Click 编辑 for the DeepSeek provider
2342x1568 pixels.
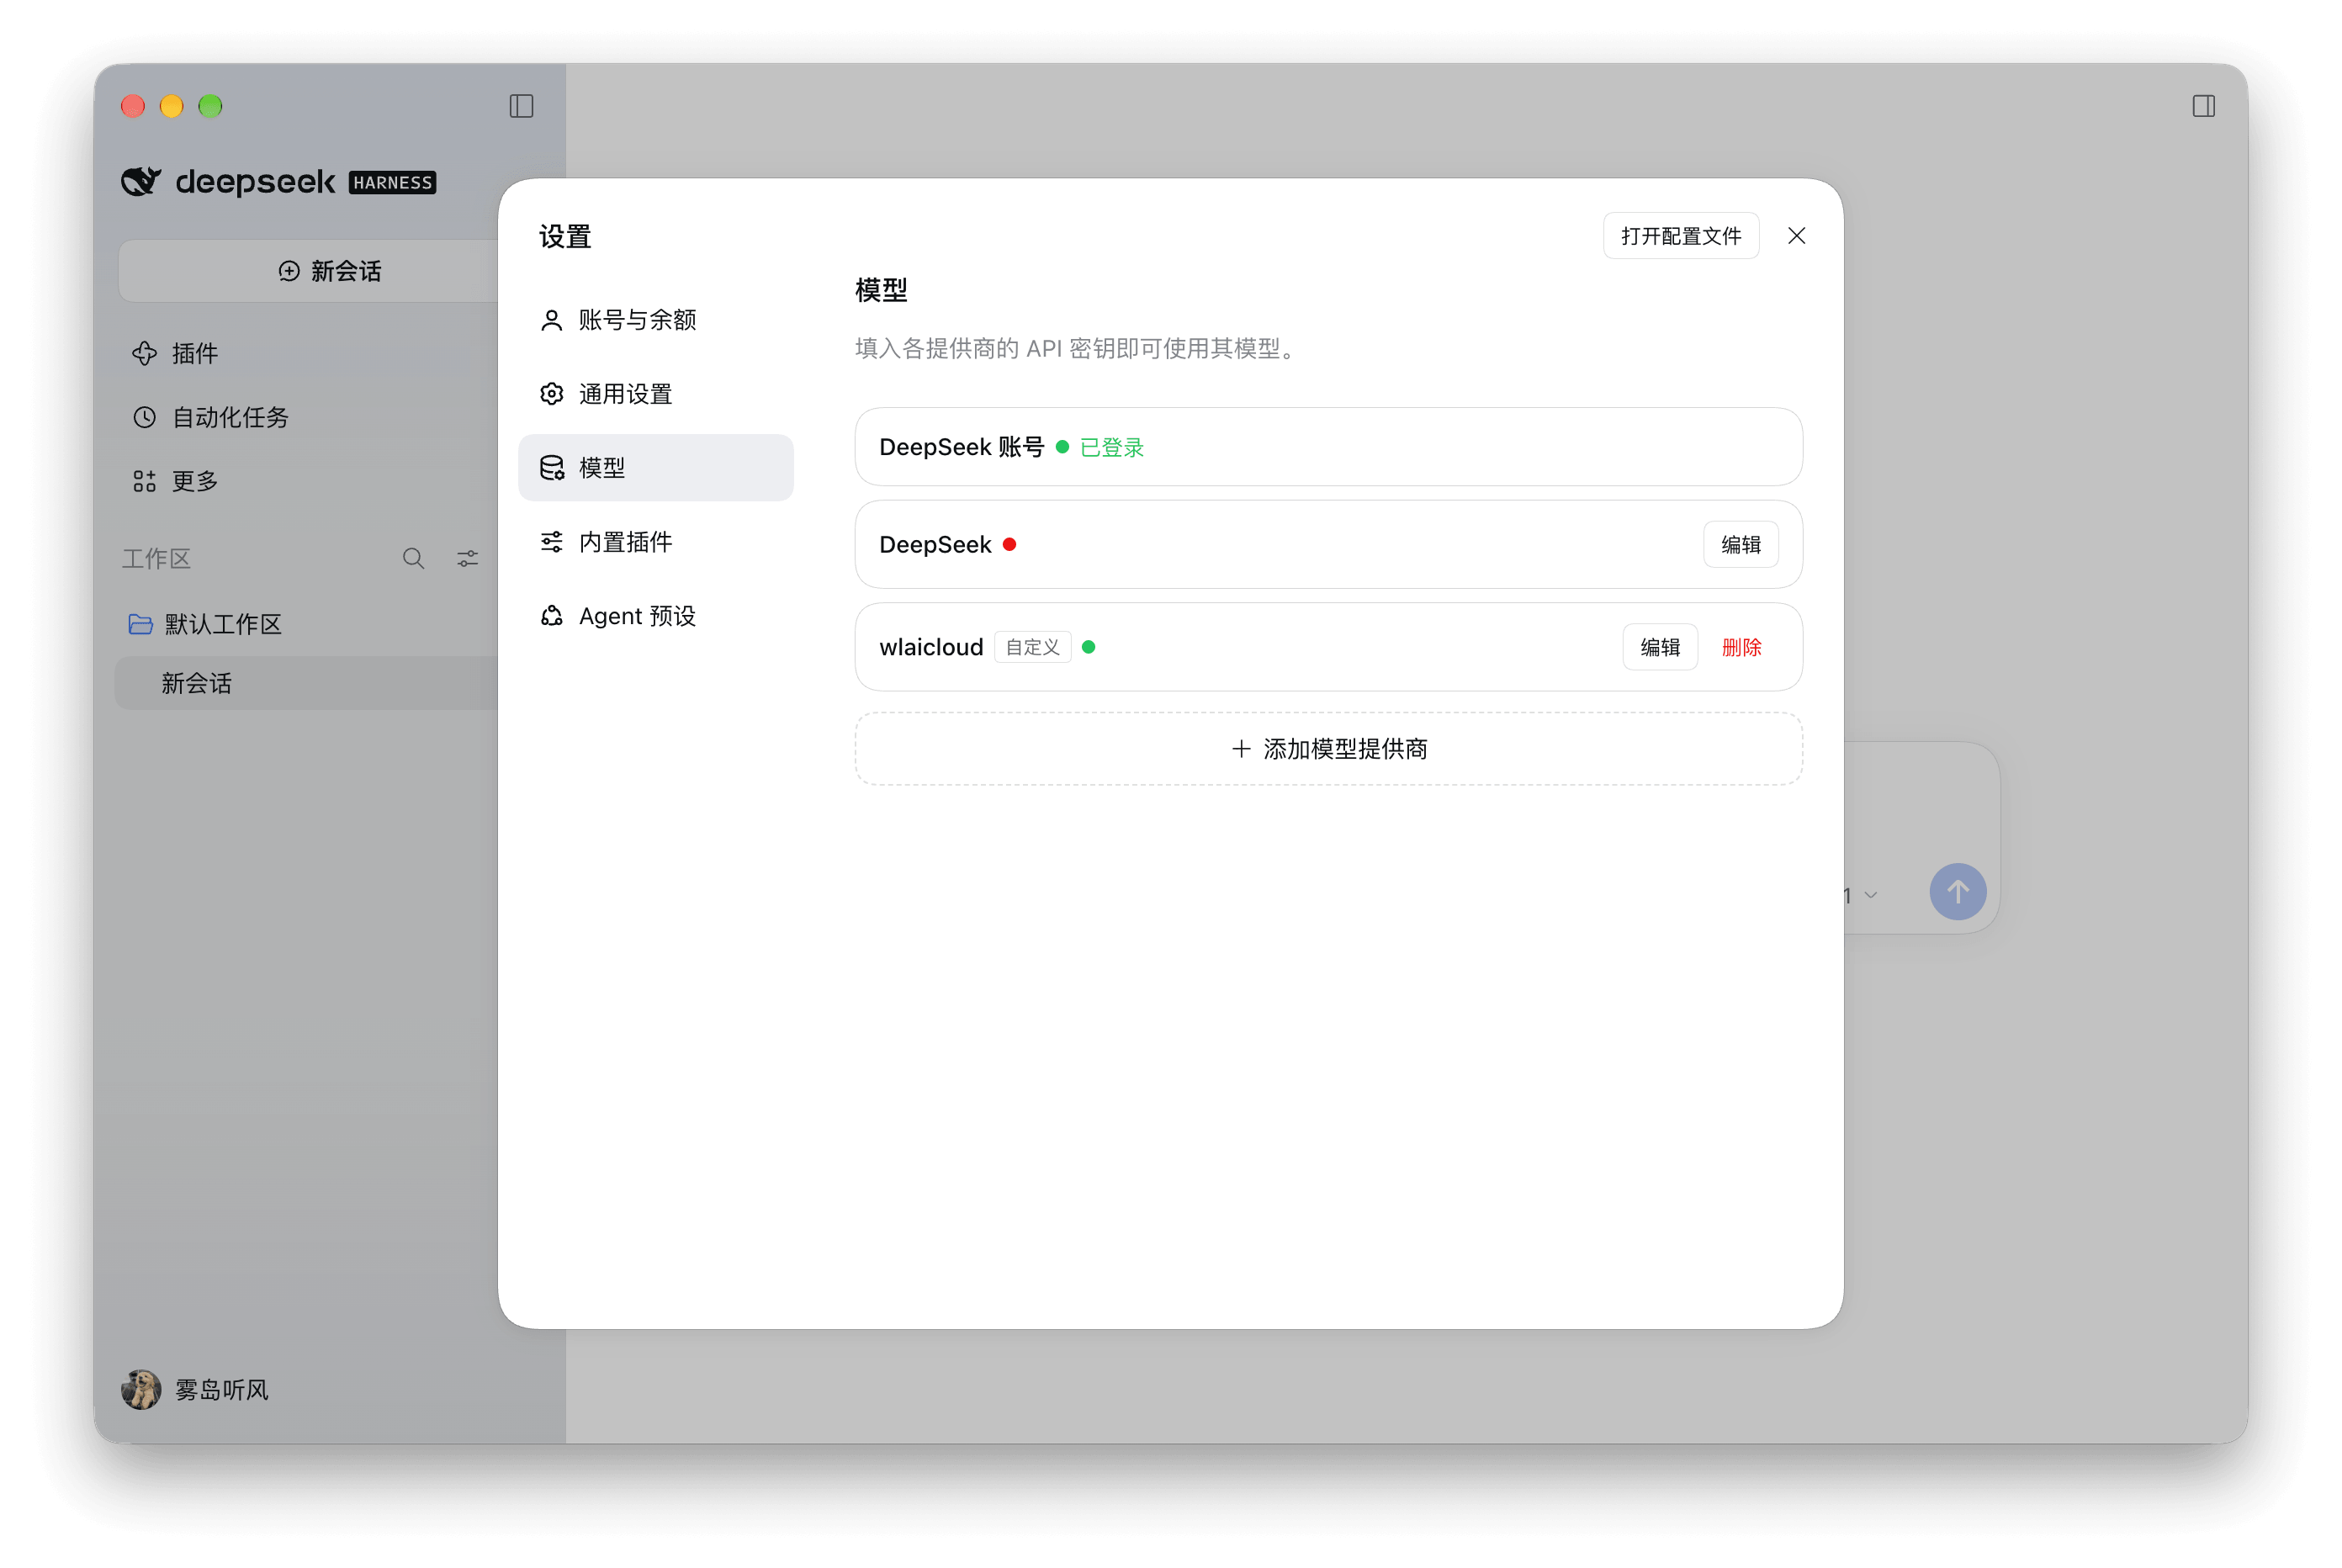pos(1740,544)
